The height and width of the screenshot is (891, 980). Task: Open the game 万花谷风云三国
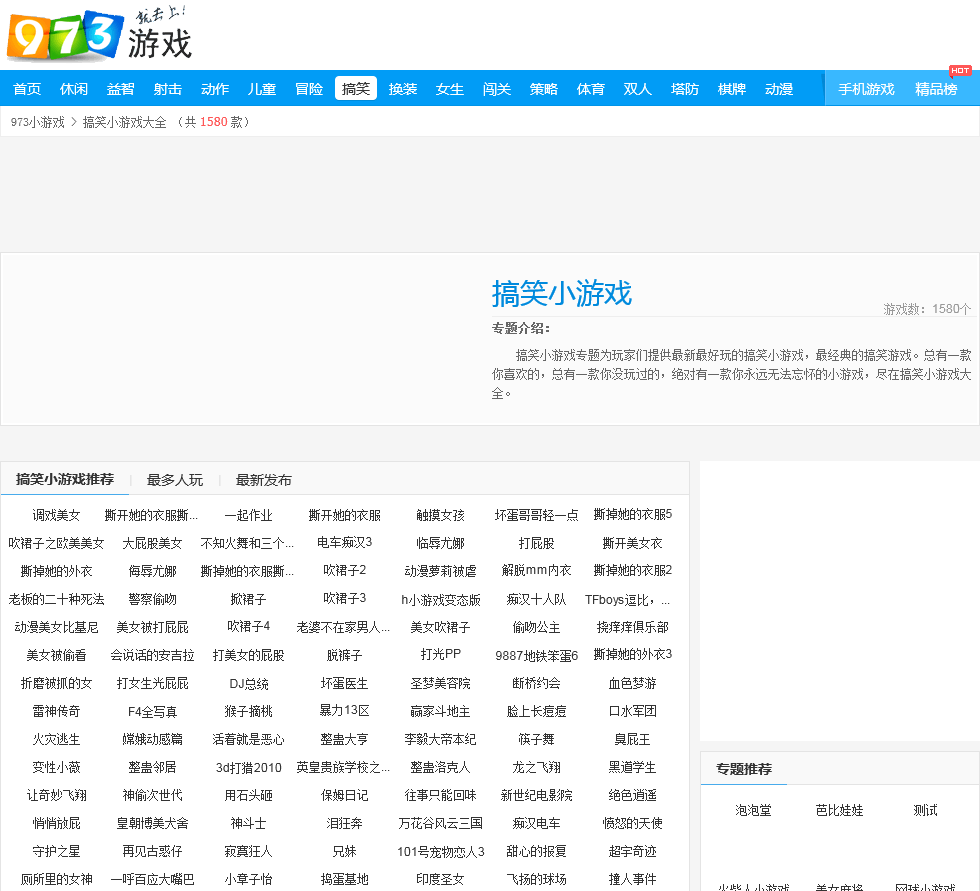[x=440, y=824]
